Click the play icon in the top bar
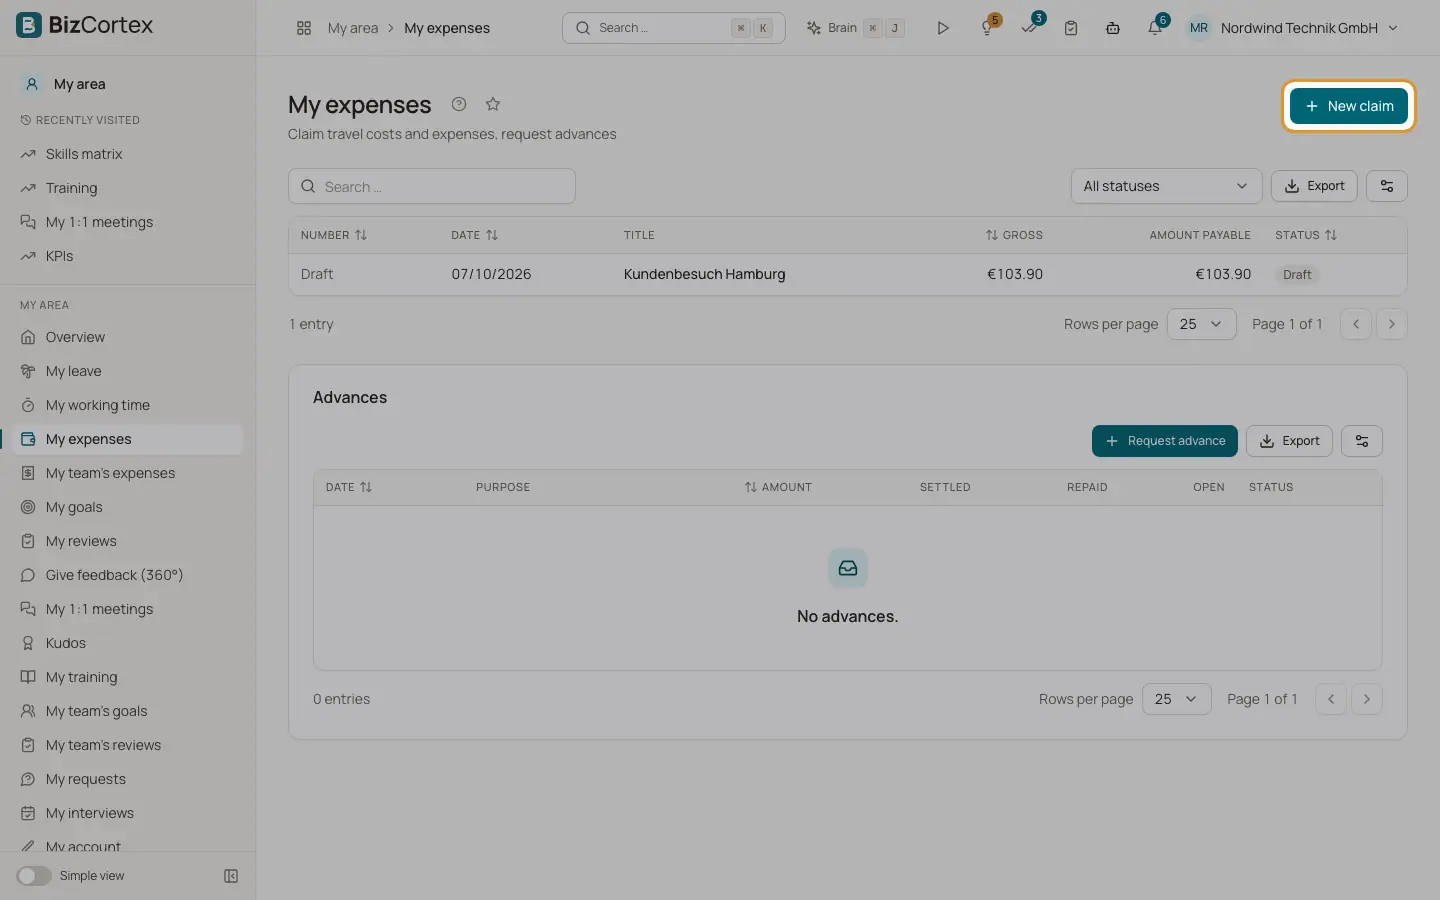 point(942,28)
